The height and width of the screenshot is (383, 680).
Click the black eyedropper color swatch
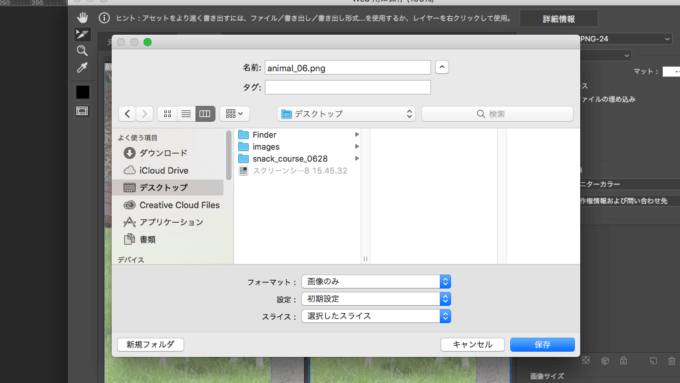coord(82,92)
